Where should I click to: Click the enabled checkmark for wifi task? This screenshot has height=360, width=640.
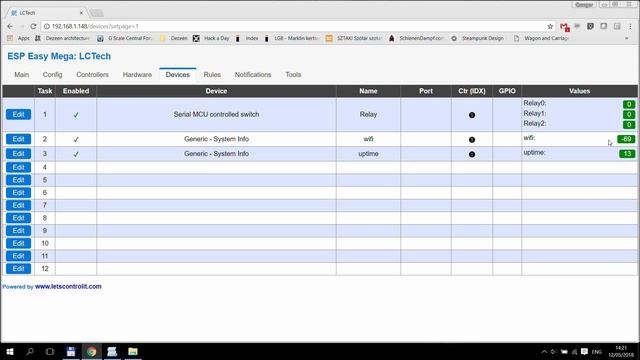(76, 139)
